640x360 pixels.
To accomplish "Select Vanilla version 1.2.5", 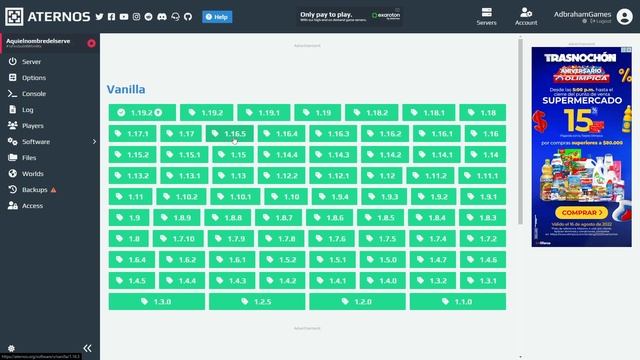I will (x=257, y=302).
